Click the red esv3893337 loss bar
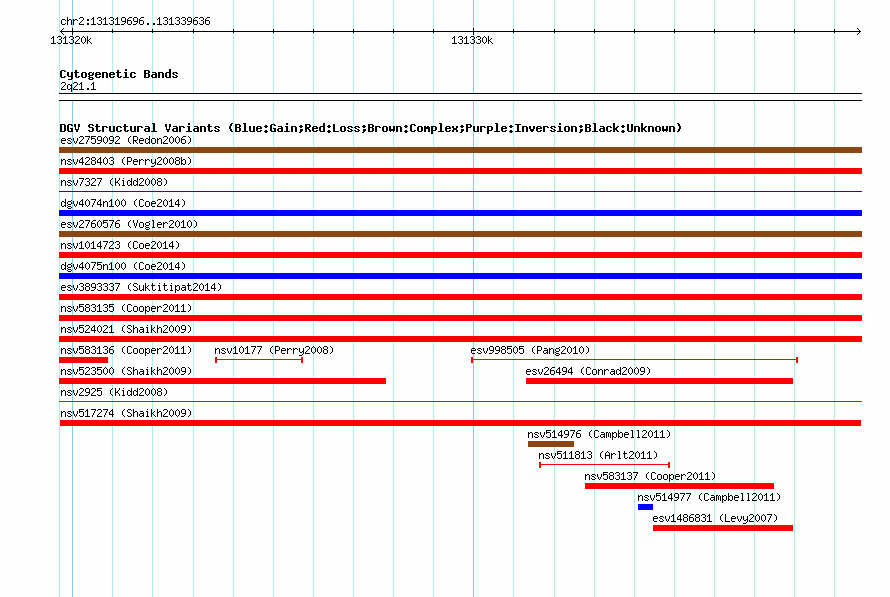Viewport: 890px width, 597px height. coord(460,297)
